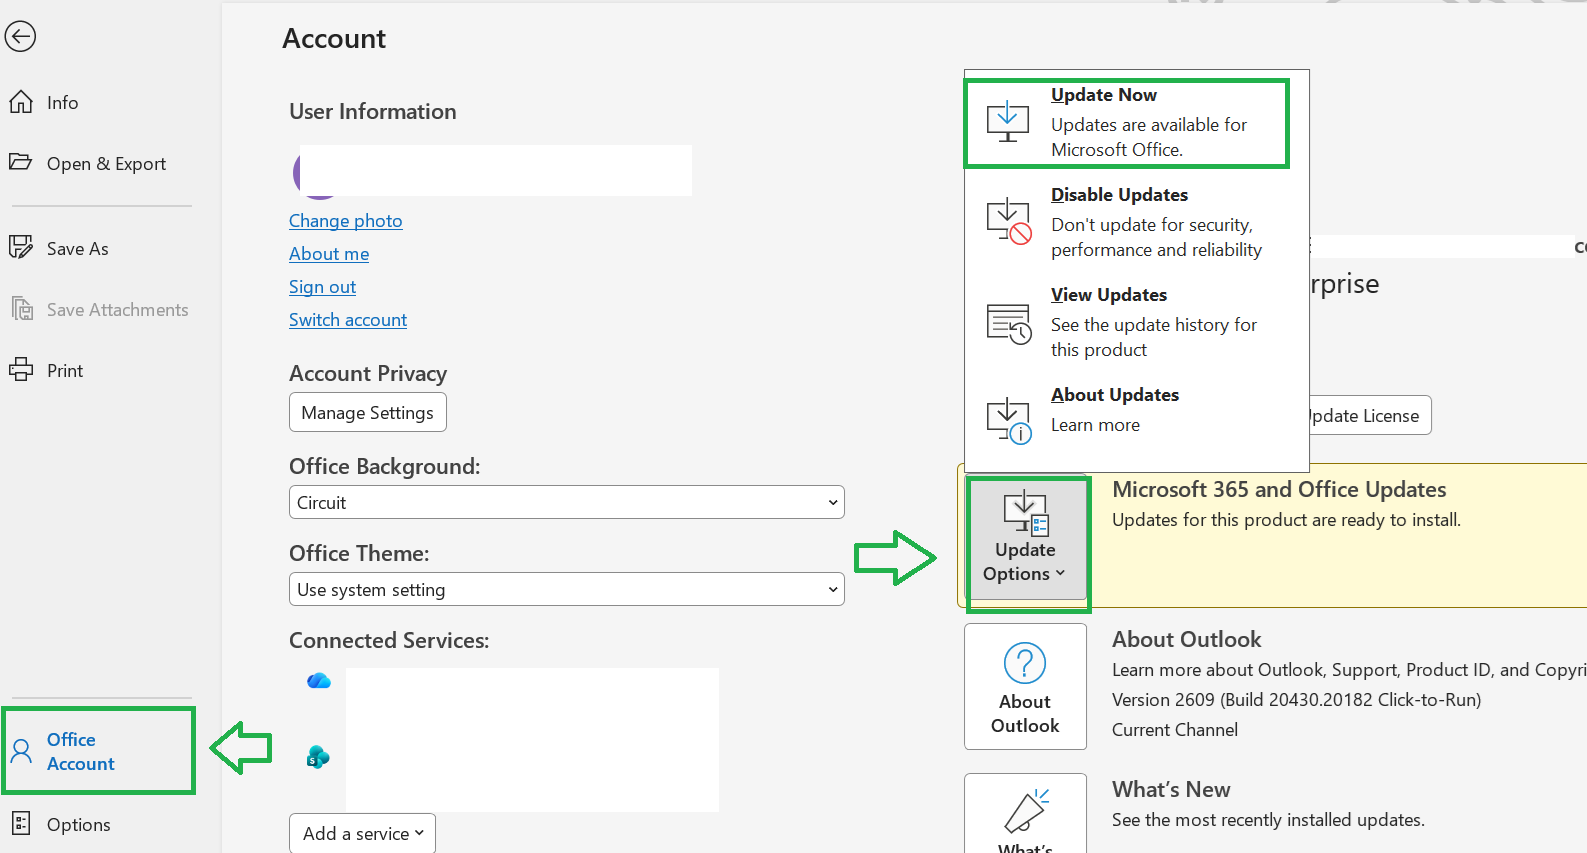Click the What's New button icon
This screenshot has height=853, width=1587.
1026,811
